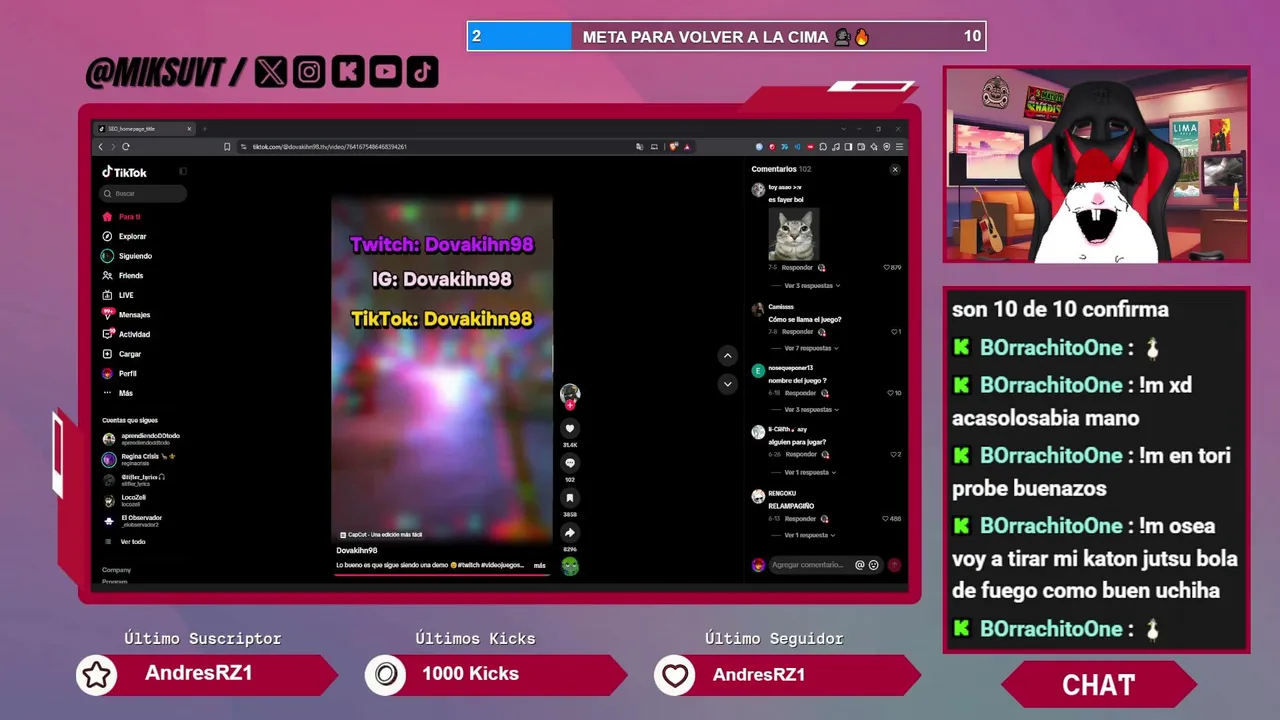Close the Comentarios panel
Image resolution: width=1280 pixels, height=720 pixels.
click(895, 170)
